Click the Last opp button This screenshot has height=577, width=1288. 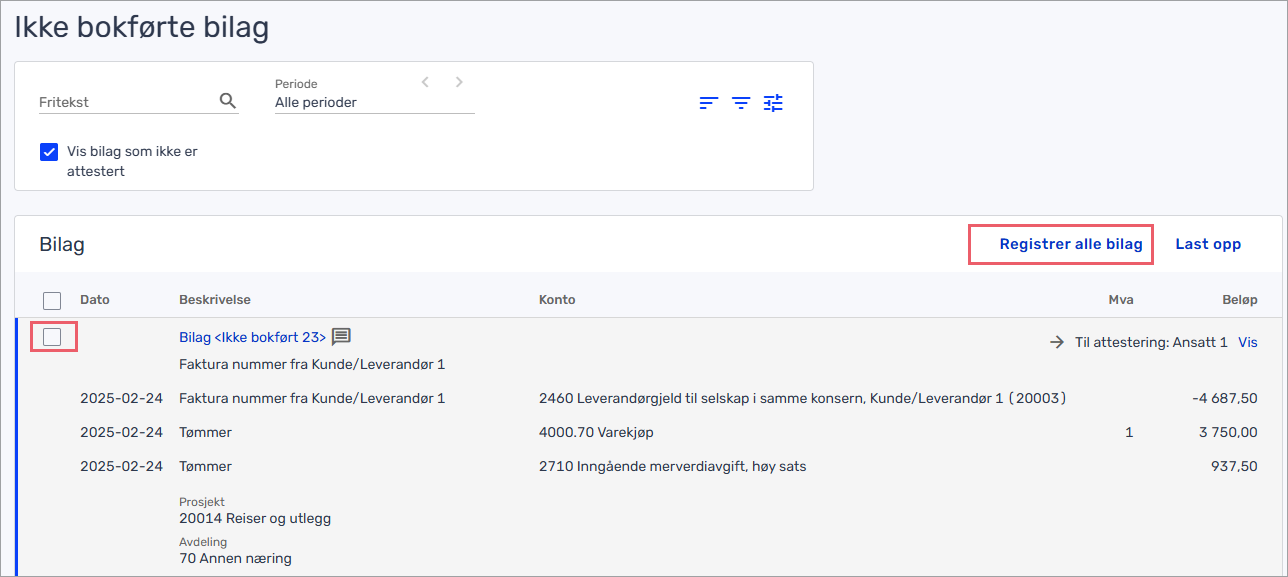(1208, 244)
